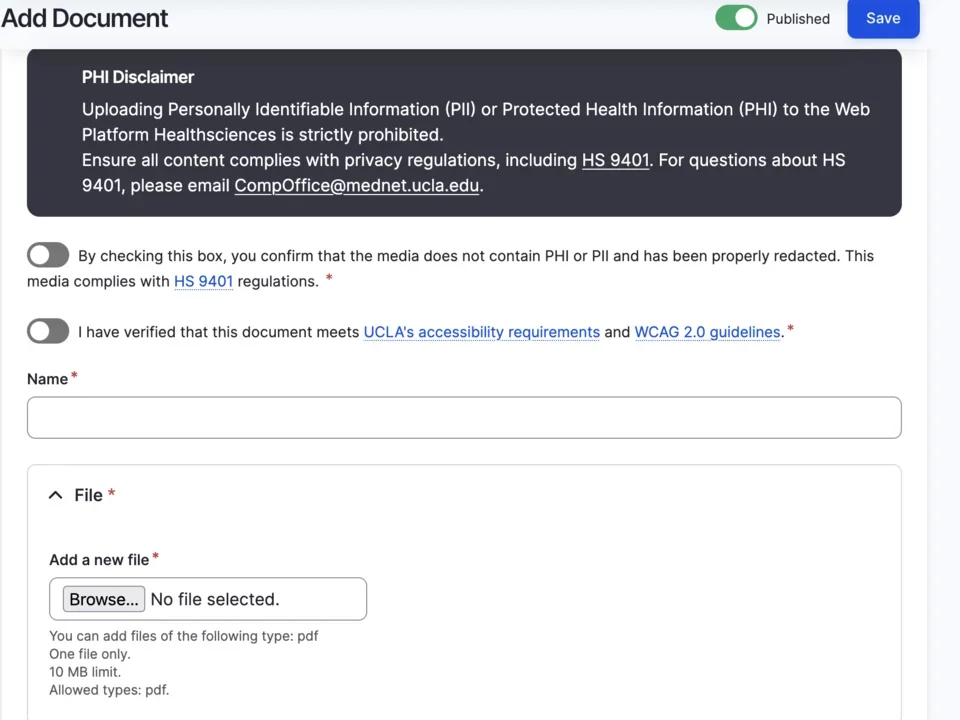Enable the PHI and PII confirmation toggle
Viewport: 960px width, 720px height.
tap(48, 255)
